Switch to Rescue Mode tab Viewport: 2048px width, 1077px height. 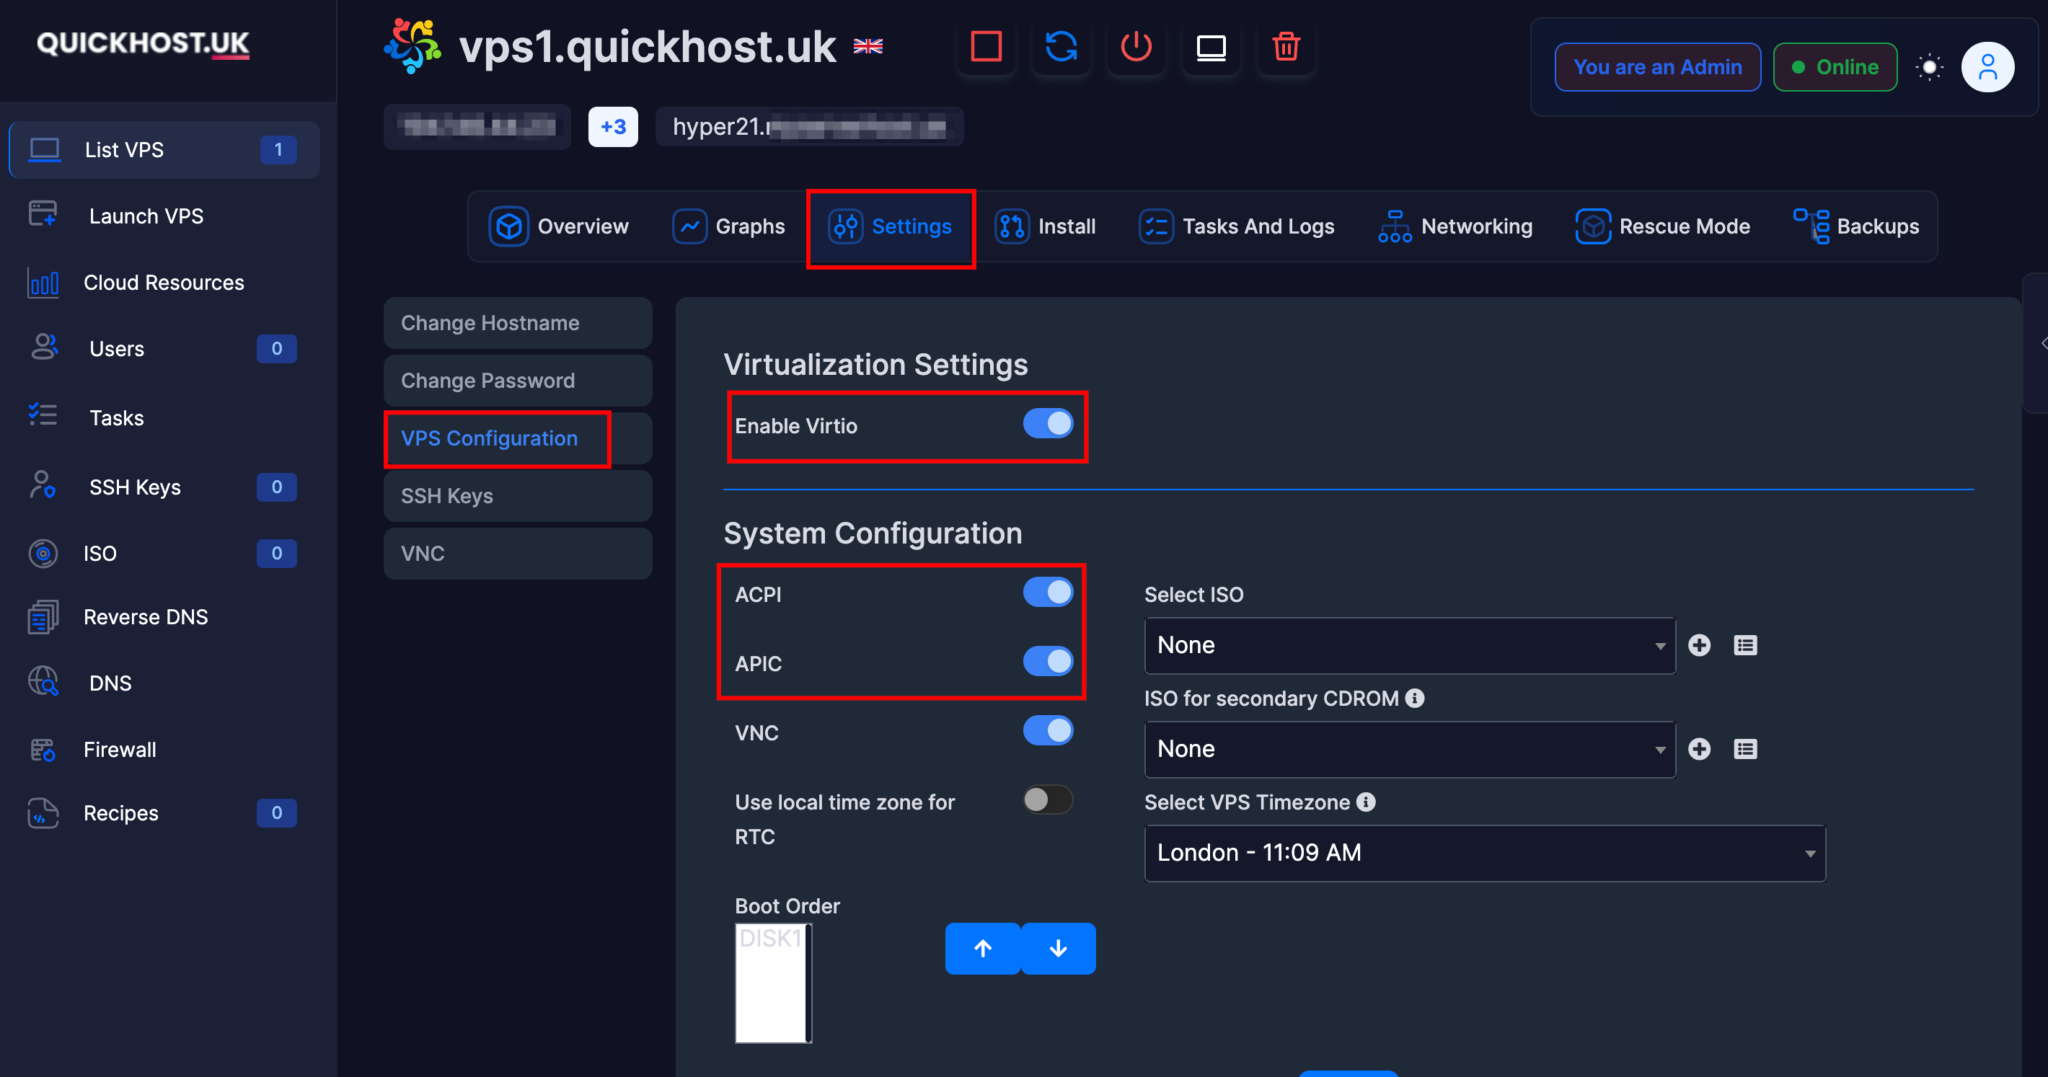1663,227
